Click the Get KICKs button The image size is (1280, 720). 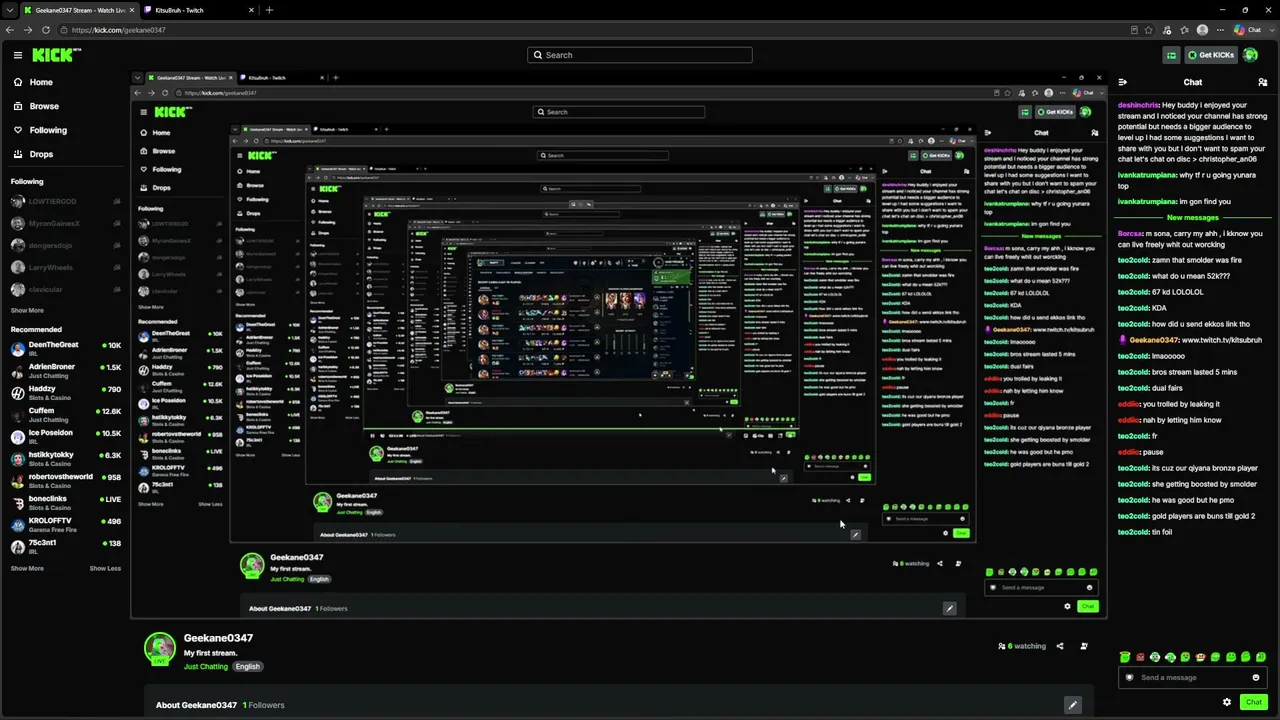1209,55
